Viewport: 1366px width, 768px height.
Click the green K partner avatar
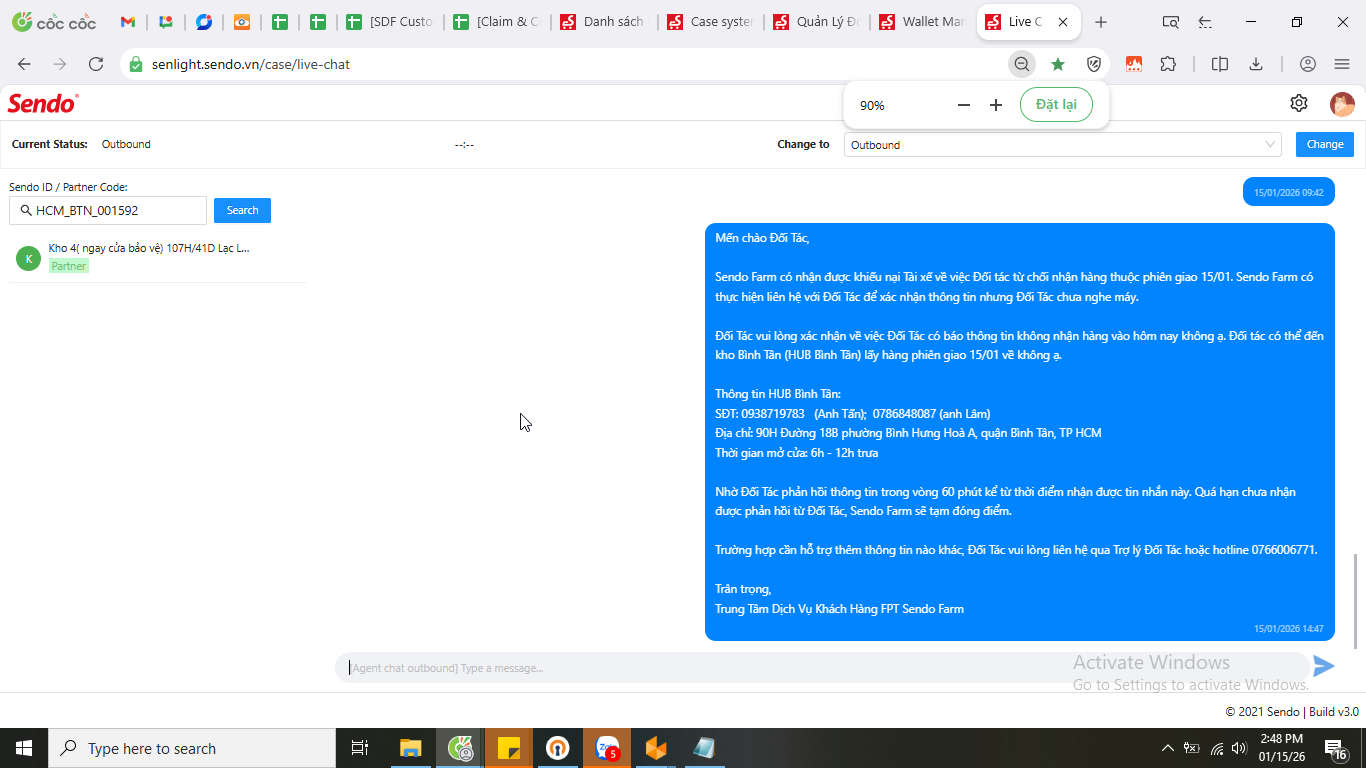click(x=28, y=259)
